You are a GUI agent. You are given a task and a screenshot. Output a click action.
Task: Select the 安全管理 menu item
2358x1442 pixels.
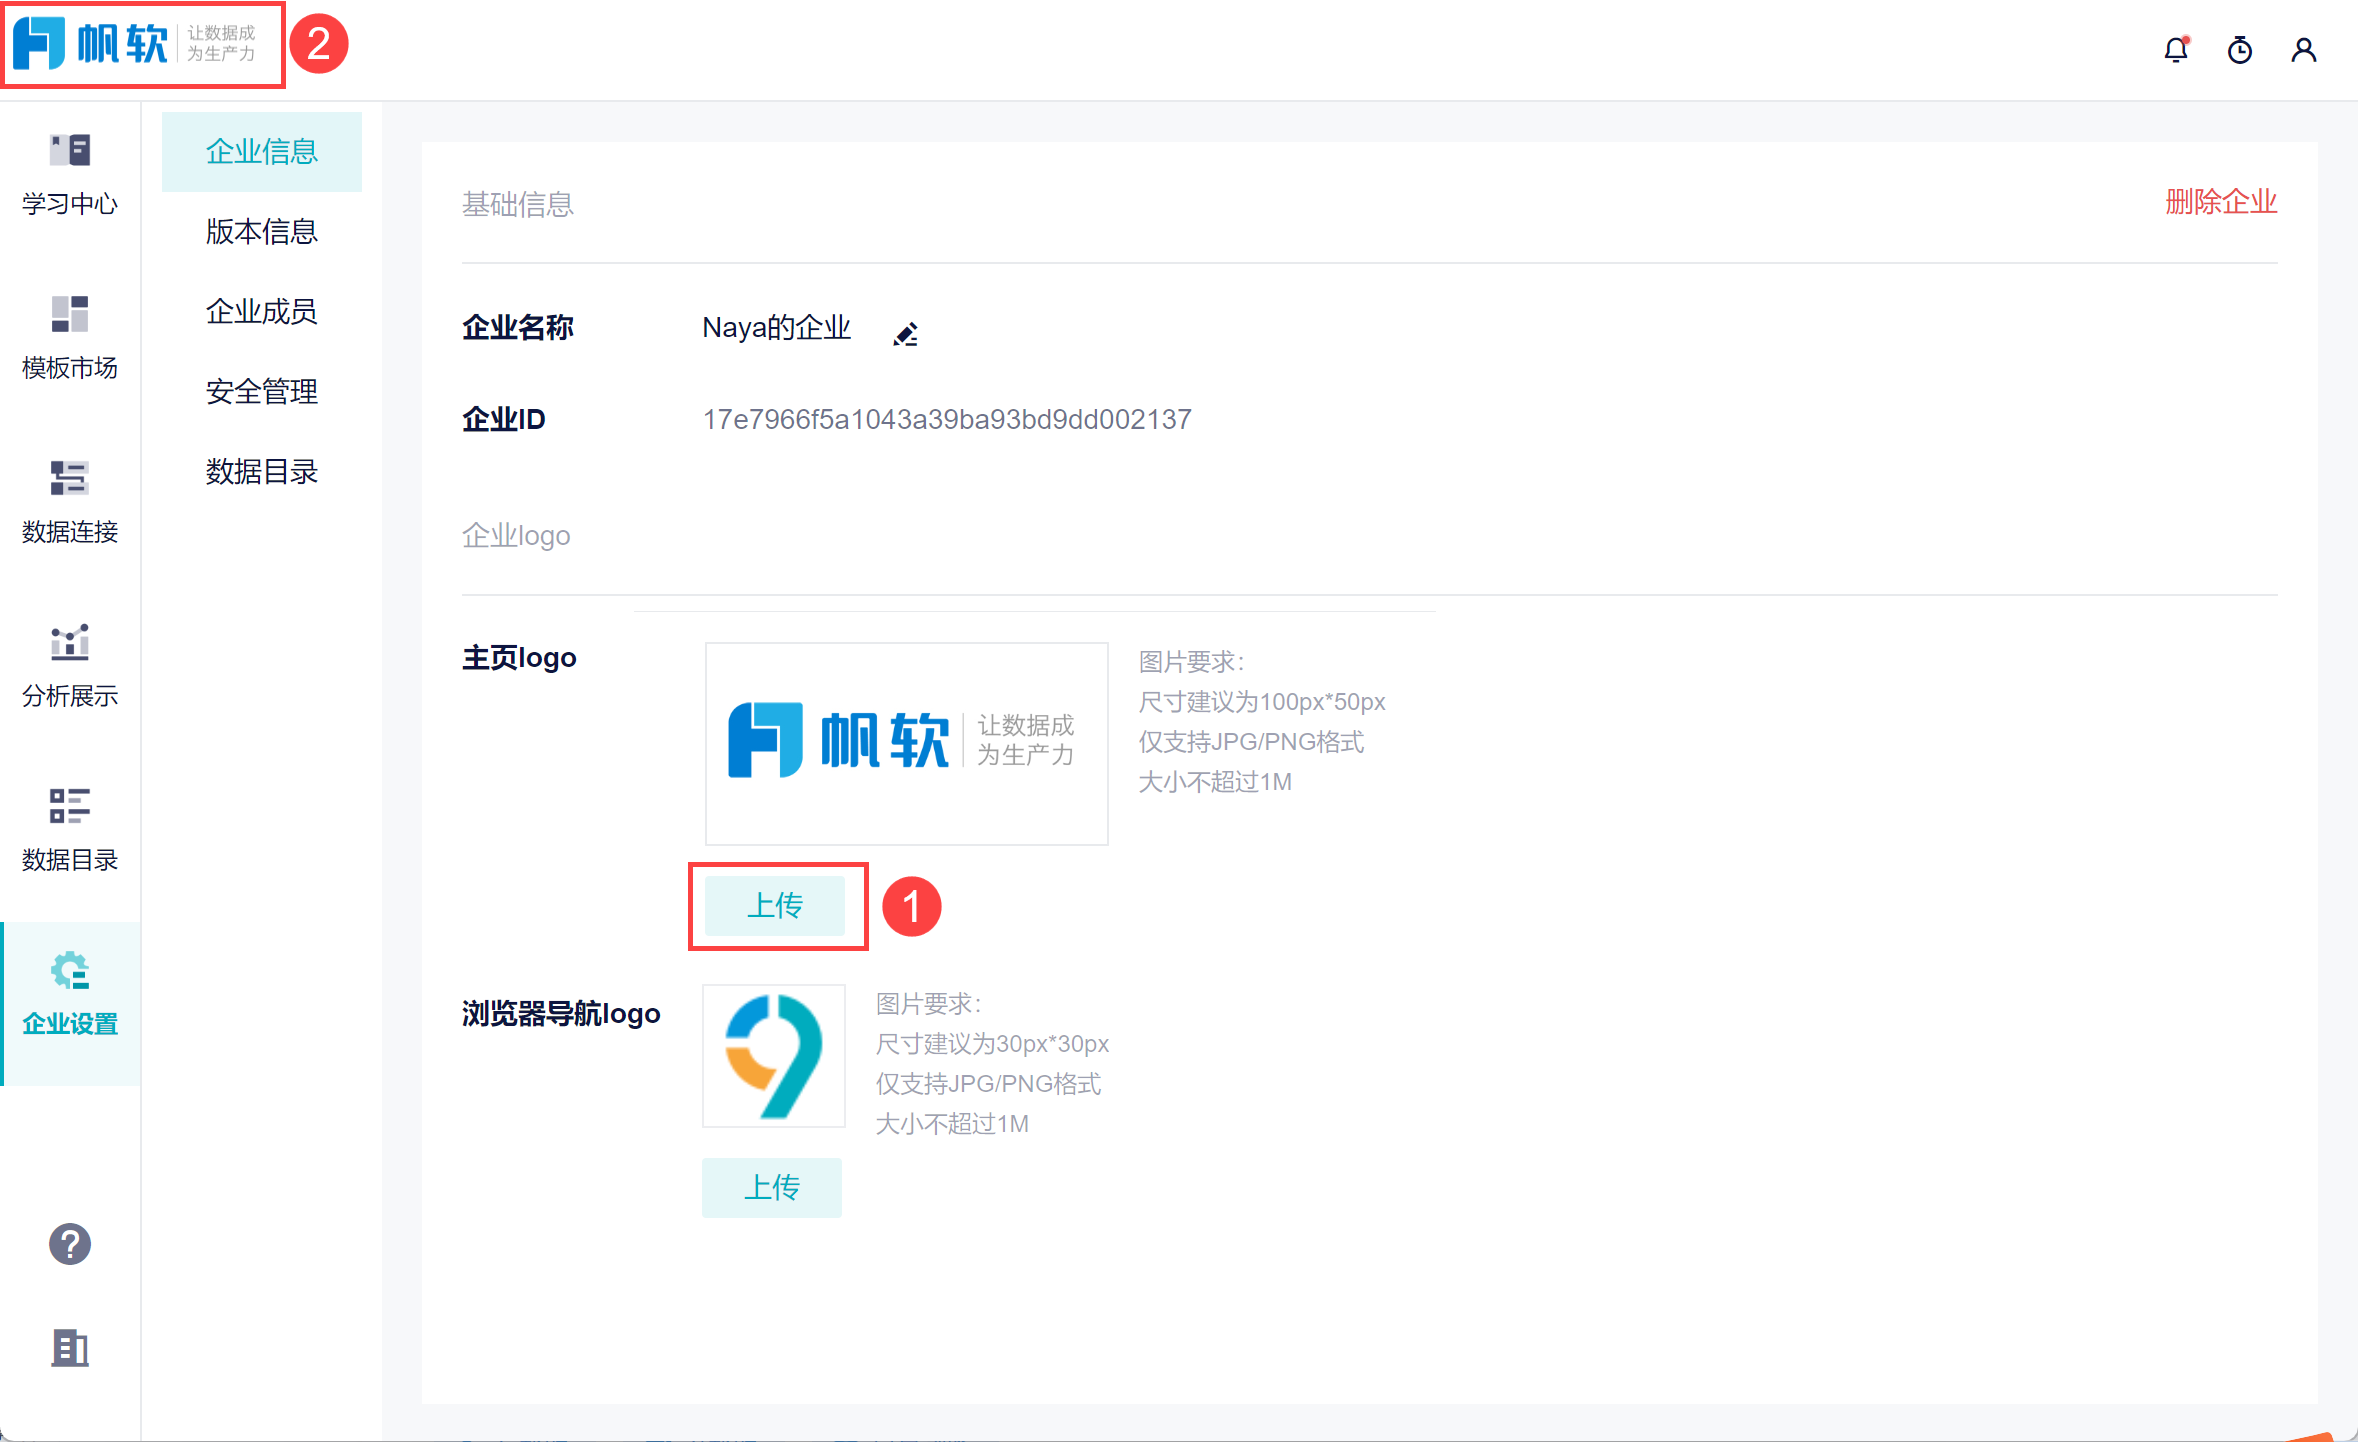(261, 392)
